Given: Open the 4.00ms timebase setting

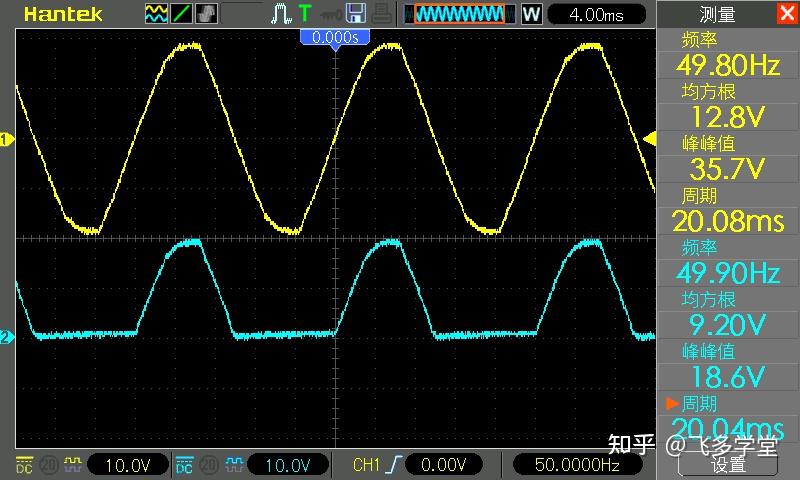Looking at the screenshot, I should pyautogui.click(x=596, y=14).
